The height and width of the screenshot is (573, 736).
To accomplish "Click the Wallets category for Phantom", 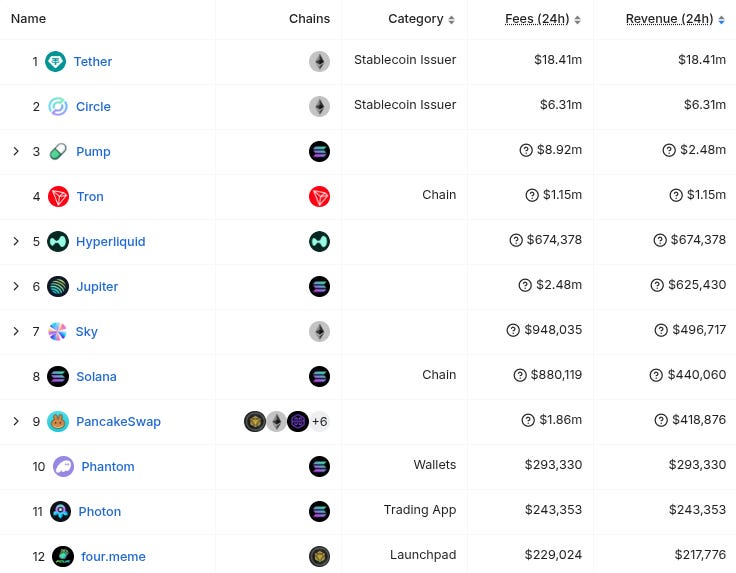I will (435, 465).
